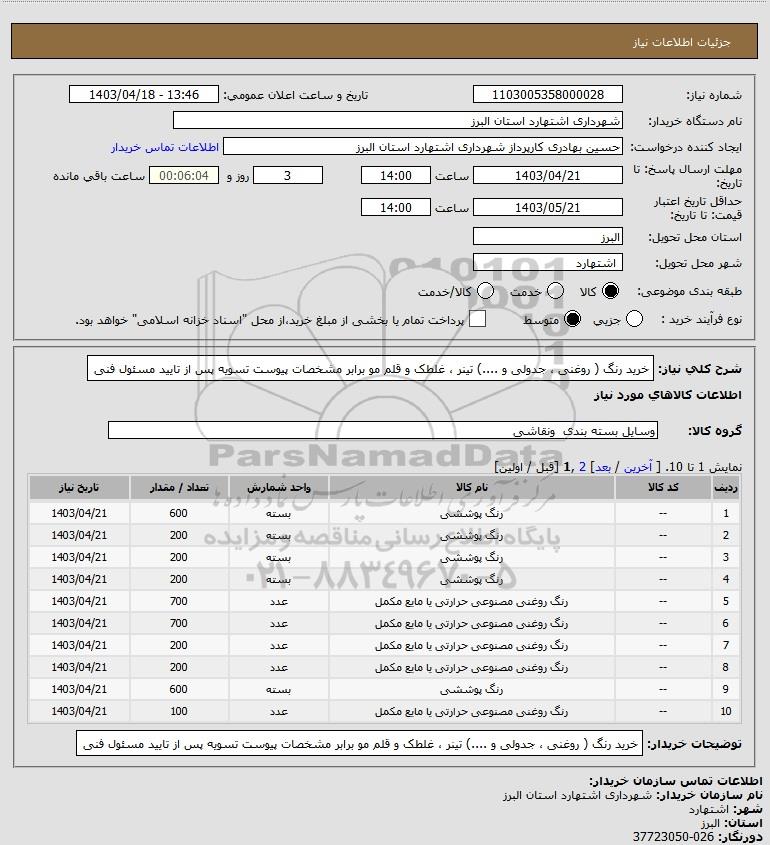Select the خدمت radio button

(555, 292)
